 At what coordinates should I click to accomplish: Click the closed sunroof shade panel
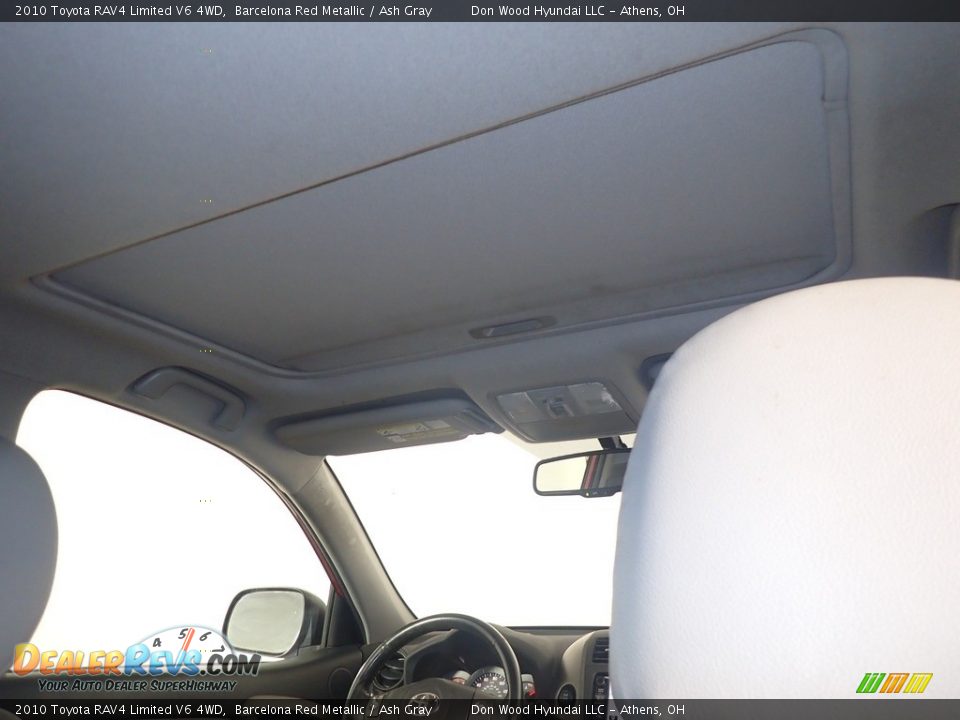pyautogui.click(x=450, y=210)
